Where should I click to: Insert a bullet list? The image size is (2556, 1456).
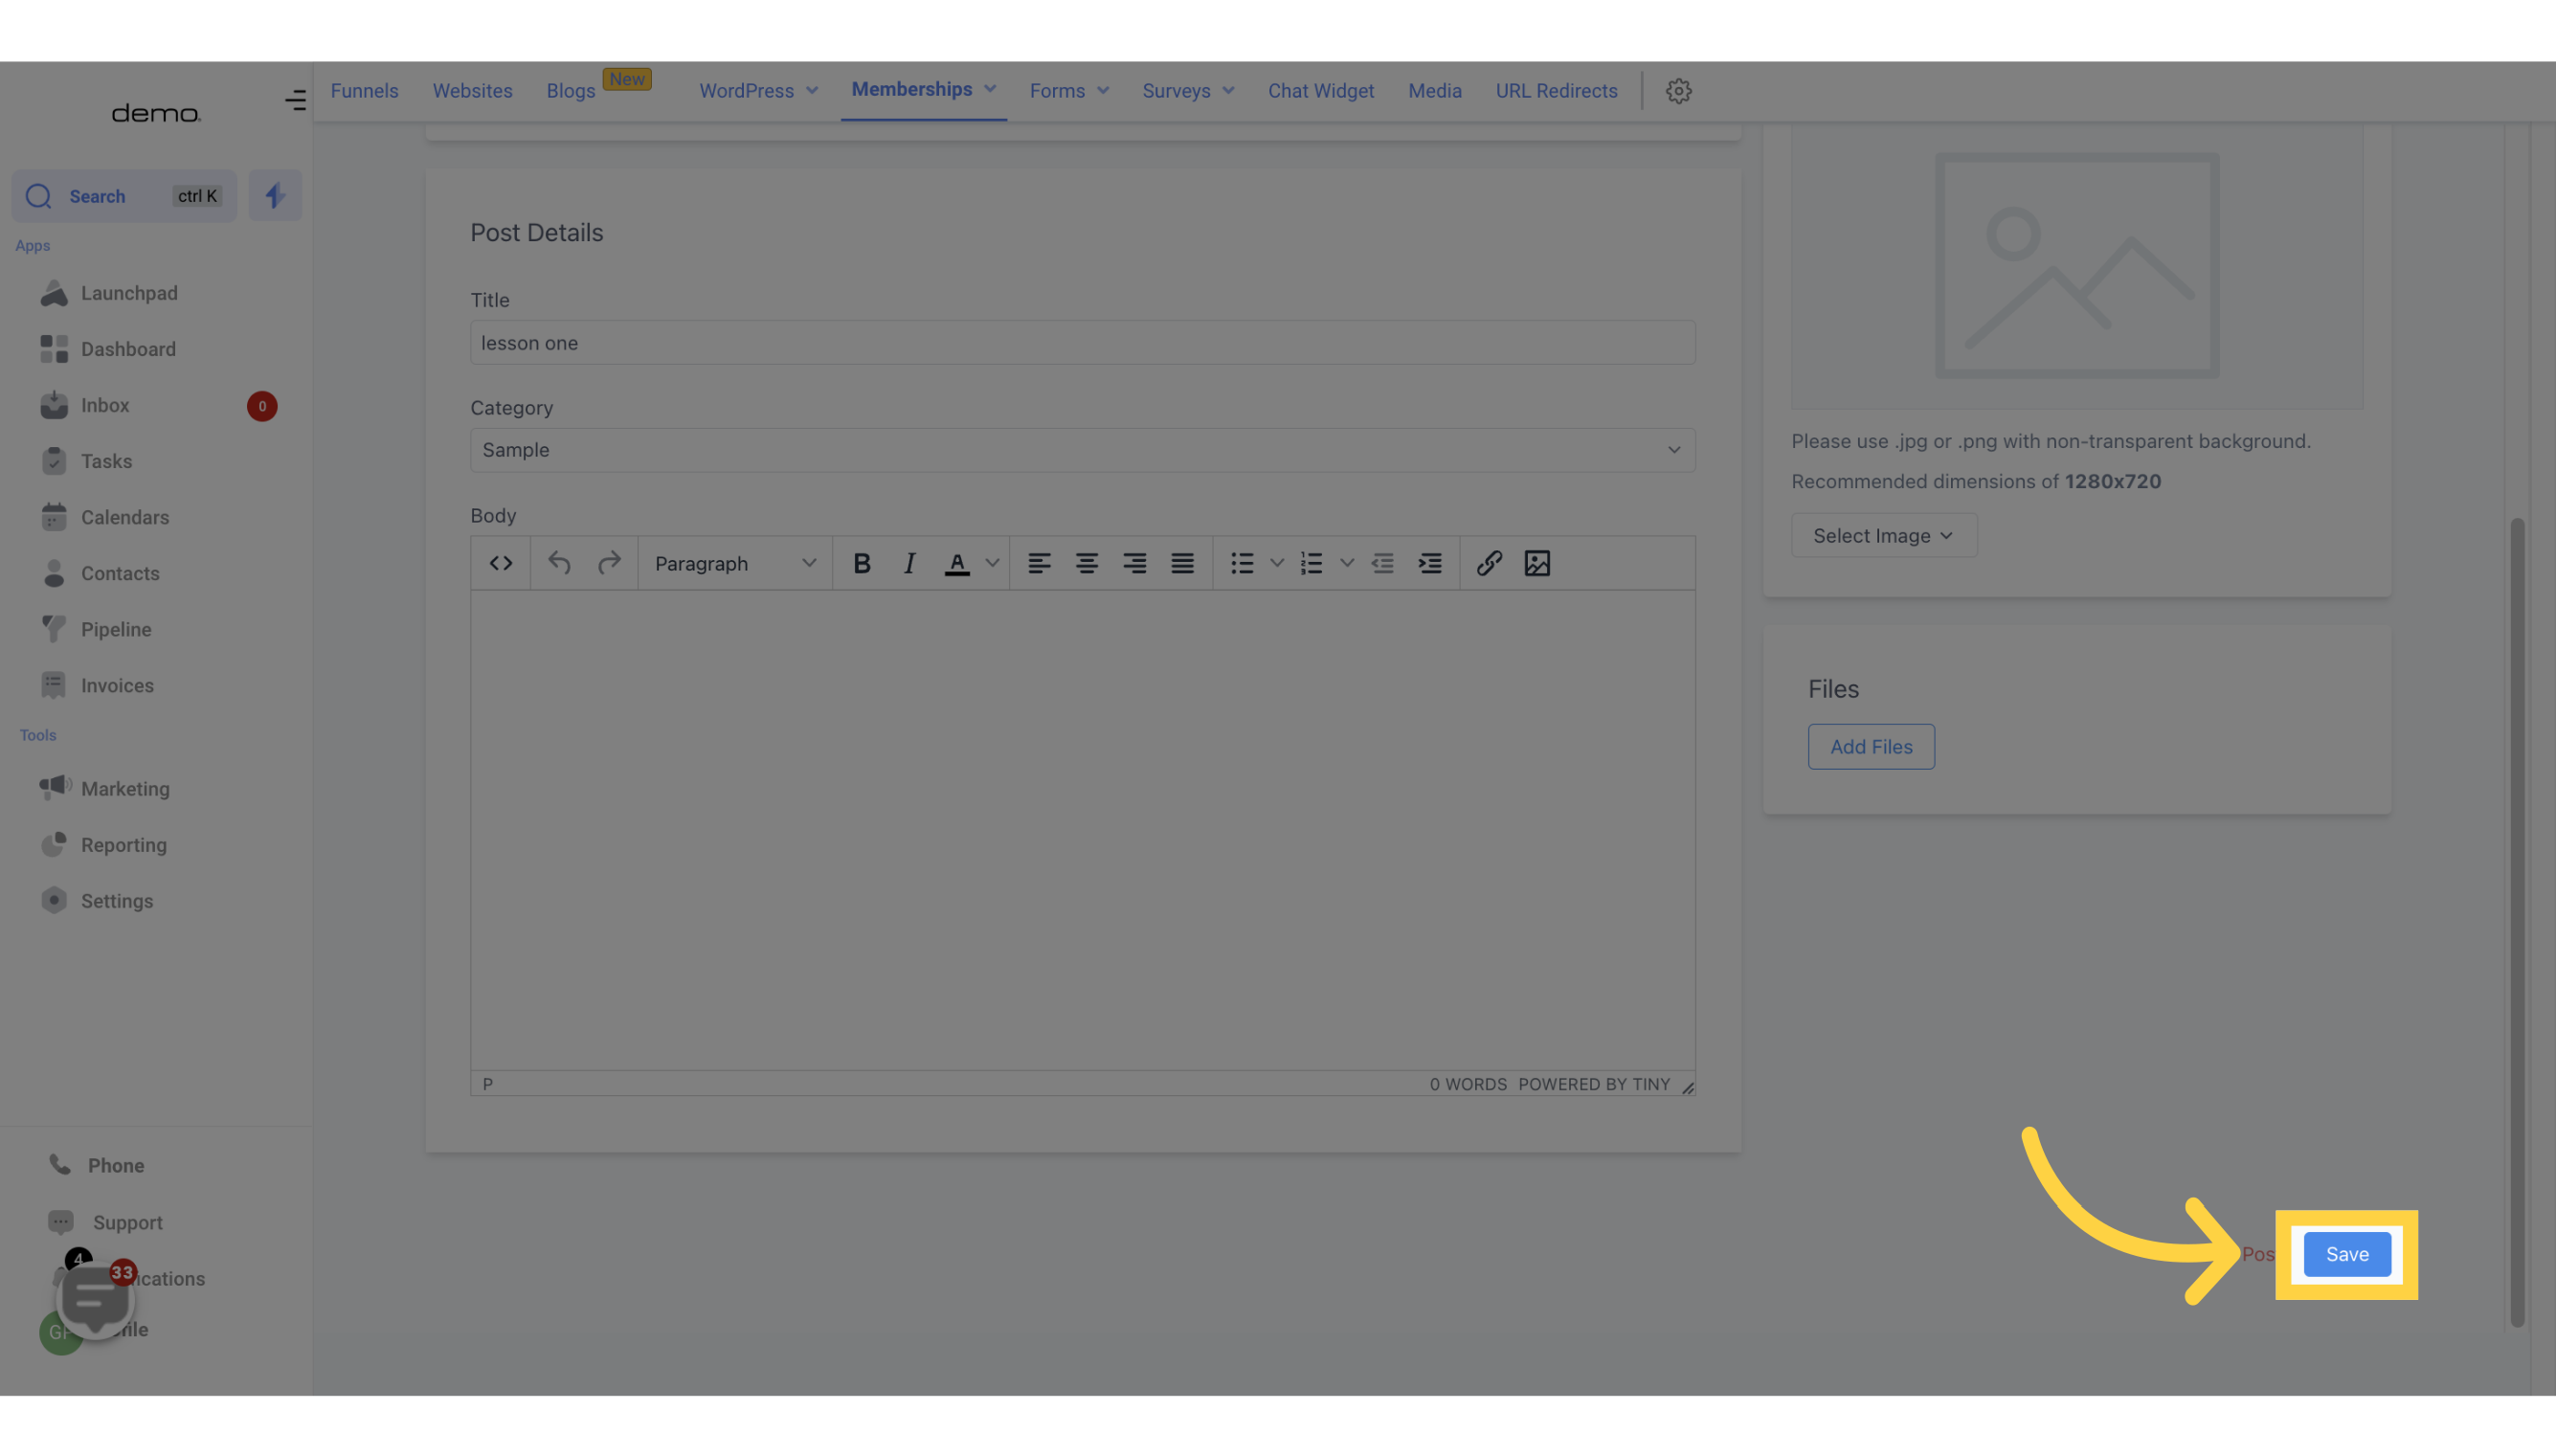point(1242,563)
